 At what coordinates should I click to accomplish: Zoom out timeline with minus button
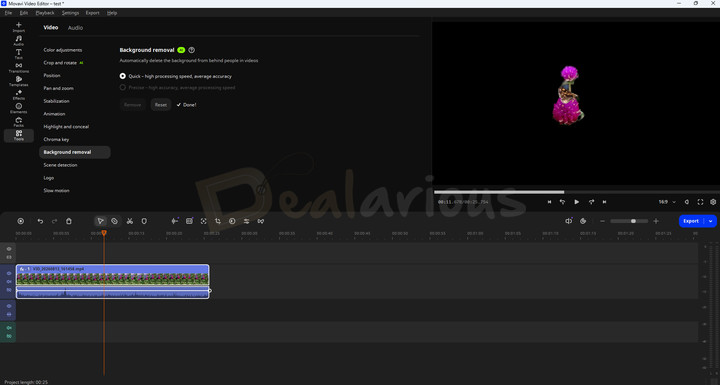[x=602, y=221]
